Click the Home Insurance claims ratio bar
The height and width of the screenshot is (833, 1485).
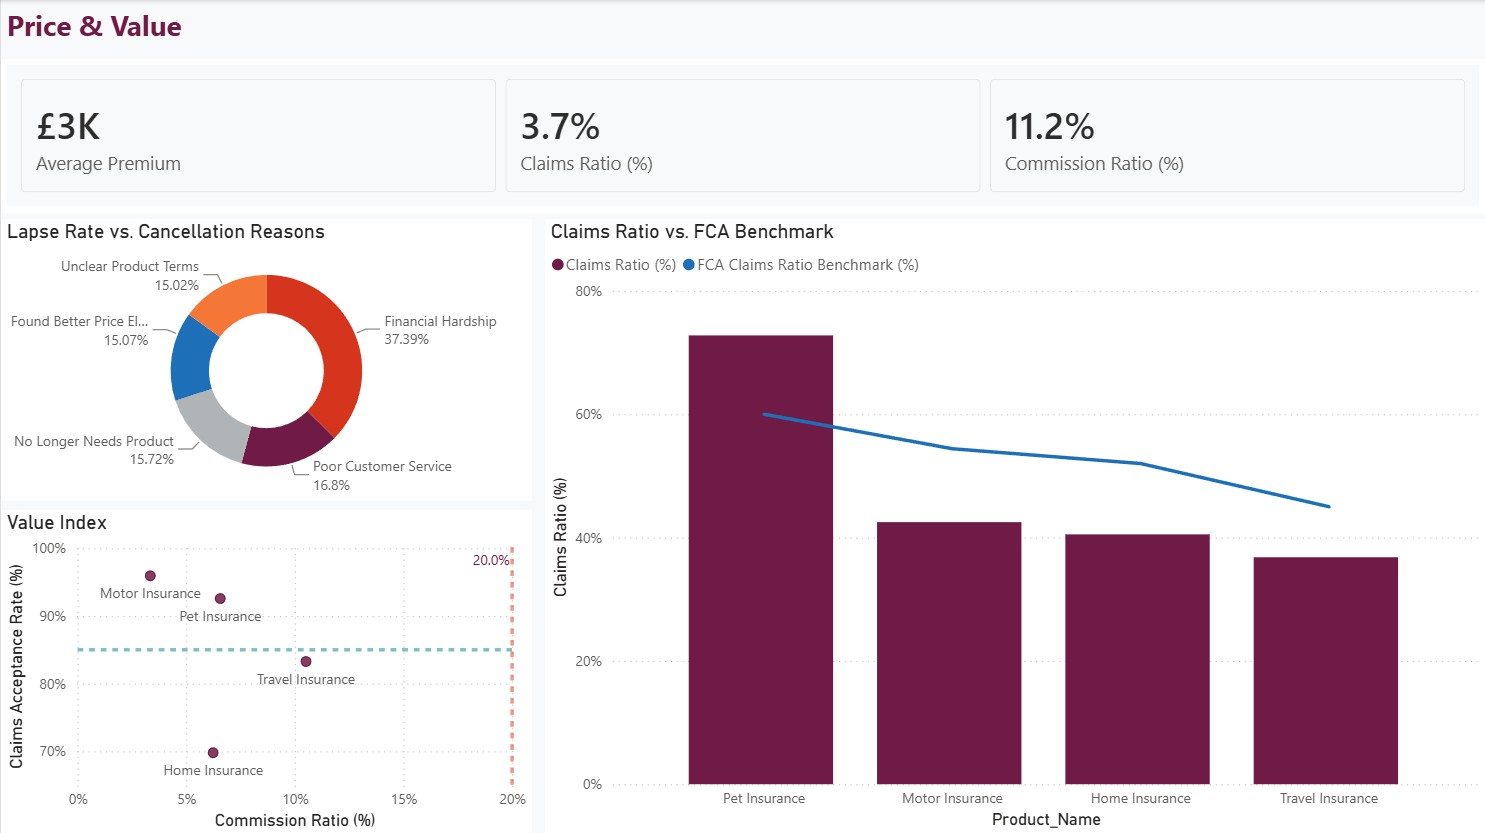pos(1137,659)
